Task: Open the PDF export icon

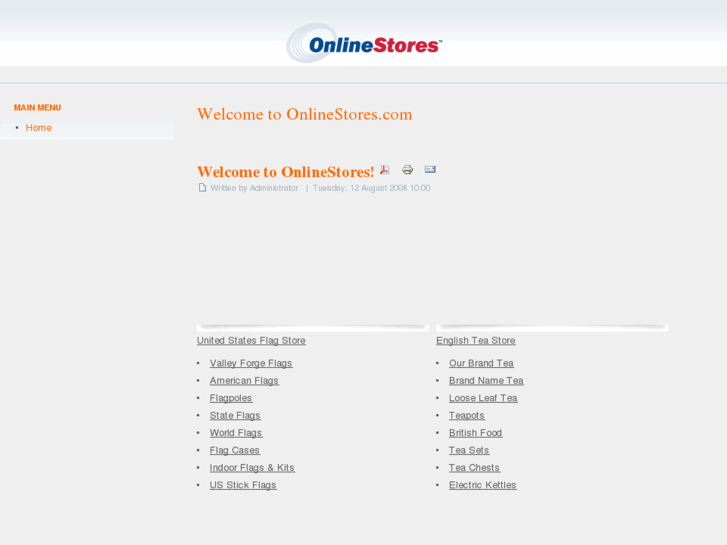Action: [x=385, y=170]
